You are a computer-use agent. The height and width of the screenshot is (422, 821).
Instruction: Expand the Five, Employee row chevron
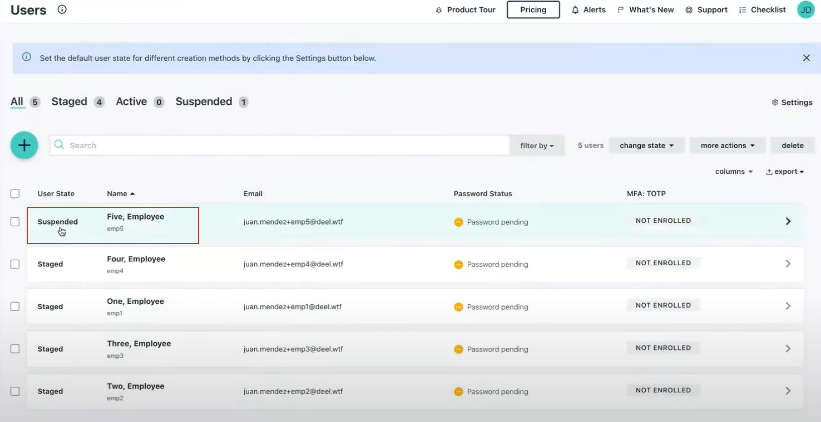[788, 221]
